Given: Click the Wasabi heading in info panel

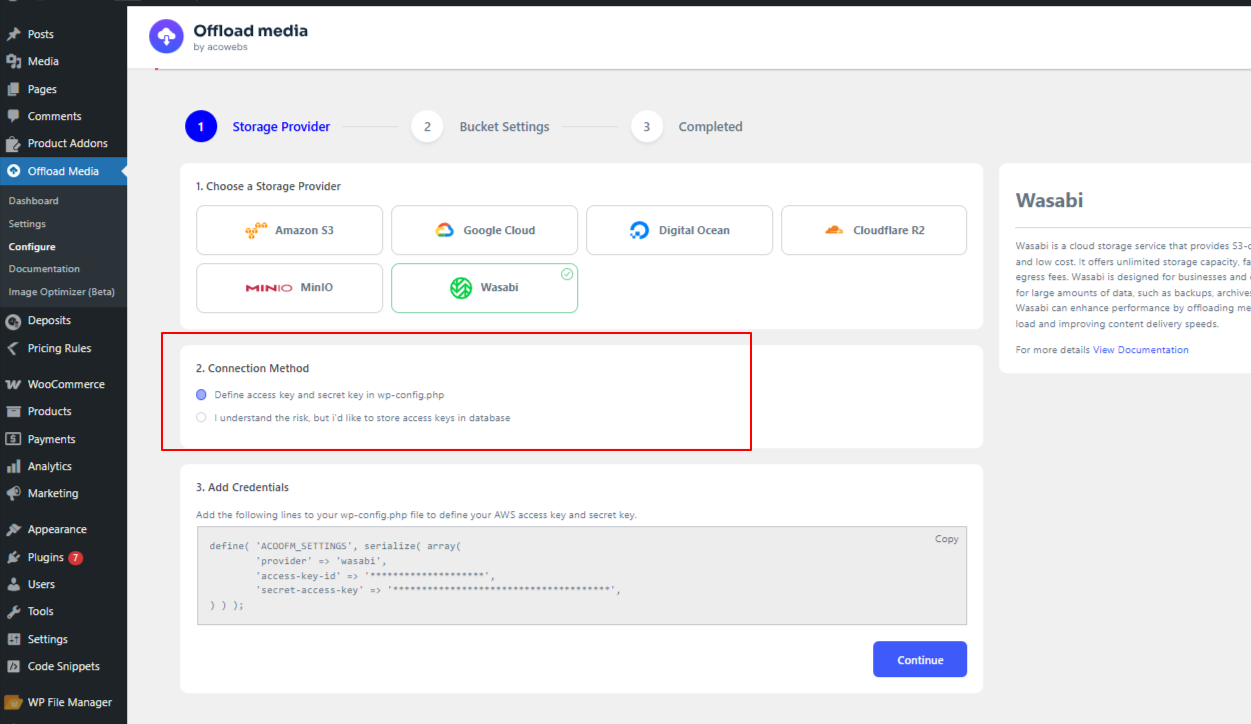Looking at the screenshot, I should pyautogui.click(x=1049, y=200).
